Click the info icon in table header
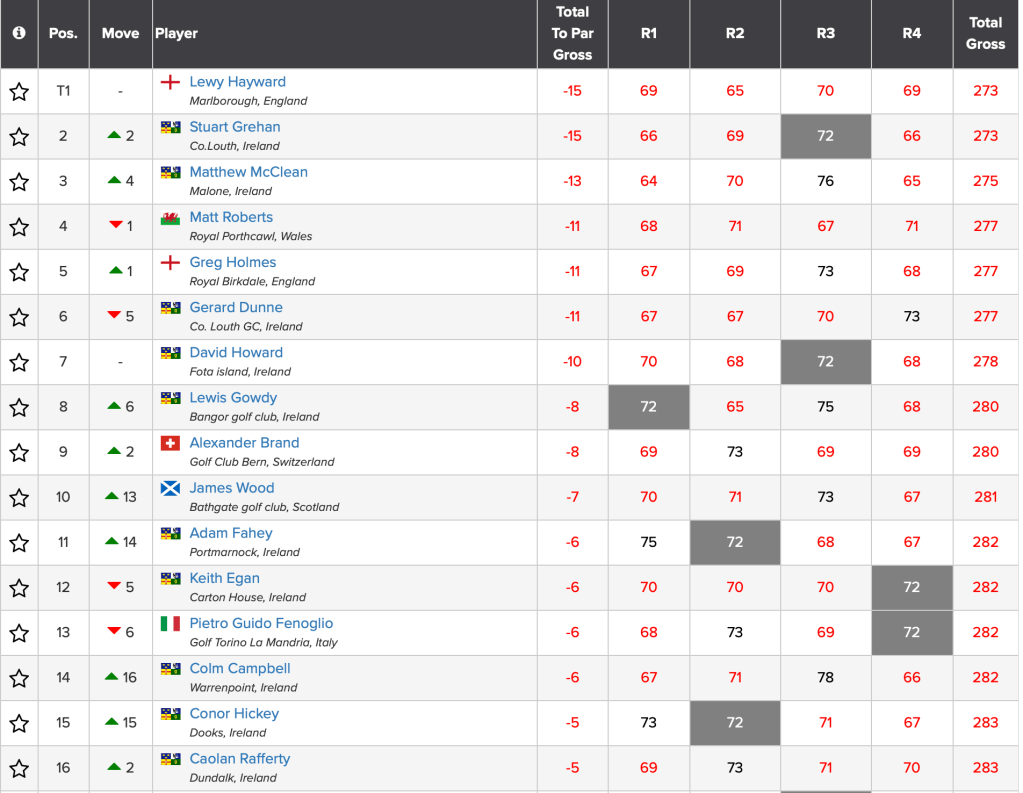1023x793 pixels. point(19,33)
